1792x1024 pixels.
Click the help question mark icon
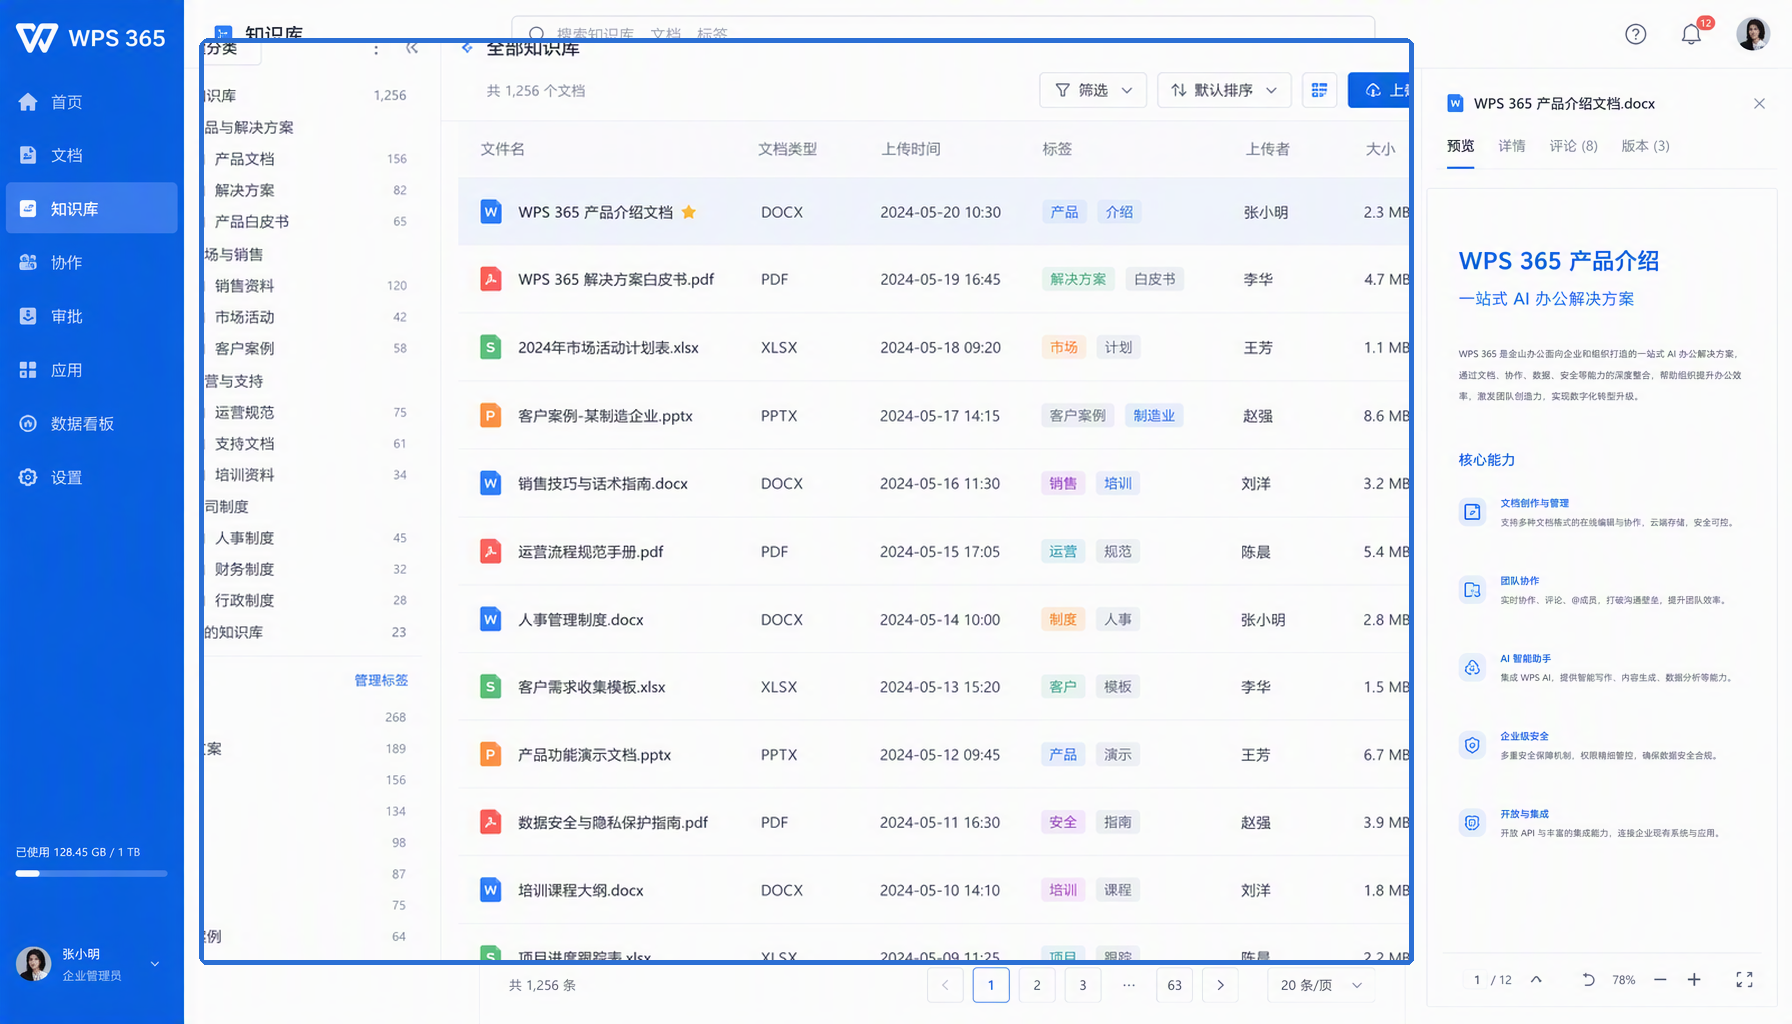[x=1636, y=34]
